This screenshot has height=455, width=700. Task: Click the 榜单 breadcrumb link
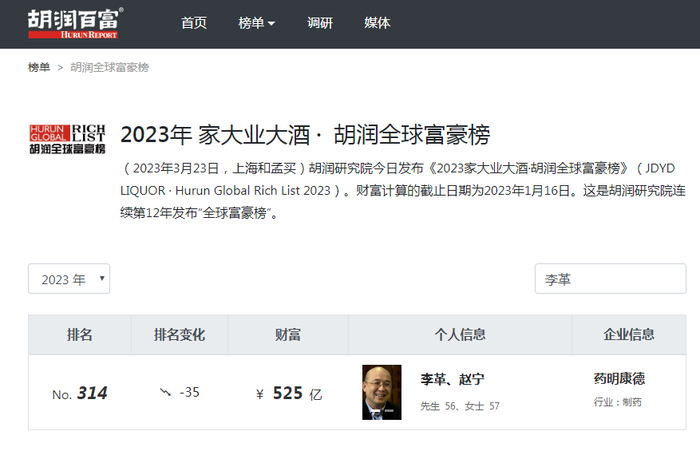tap(39, 67)
